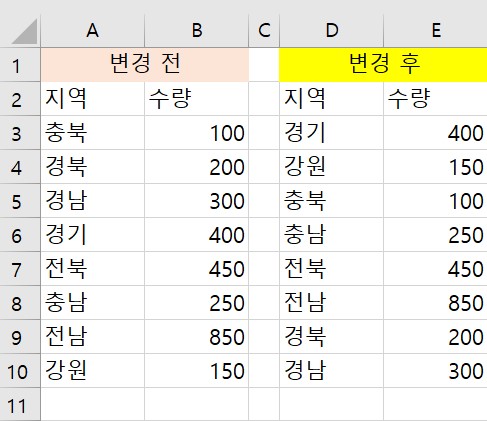Select cell B3 with value 100
This screenshot has width=487, height=421.
coord(197,133)
